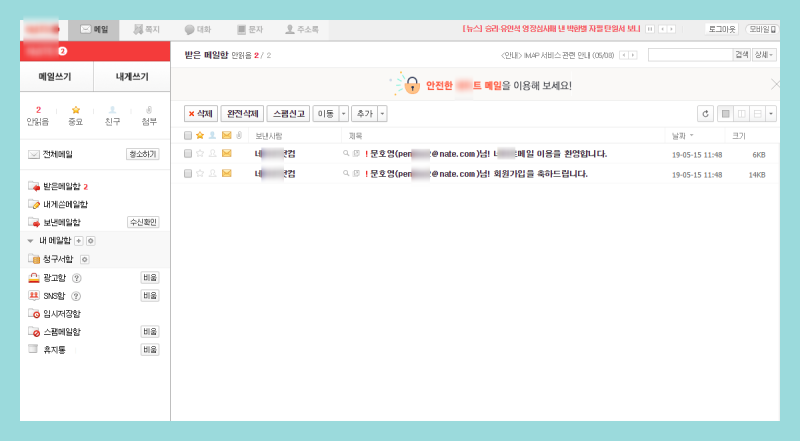The image size is (800, 441).
Task: Empty 휴지통 with 비움 button
Action: tap(150, 350)
